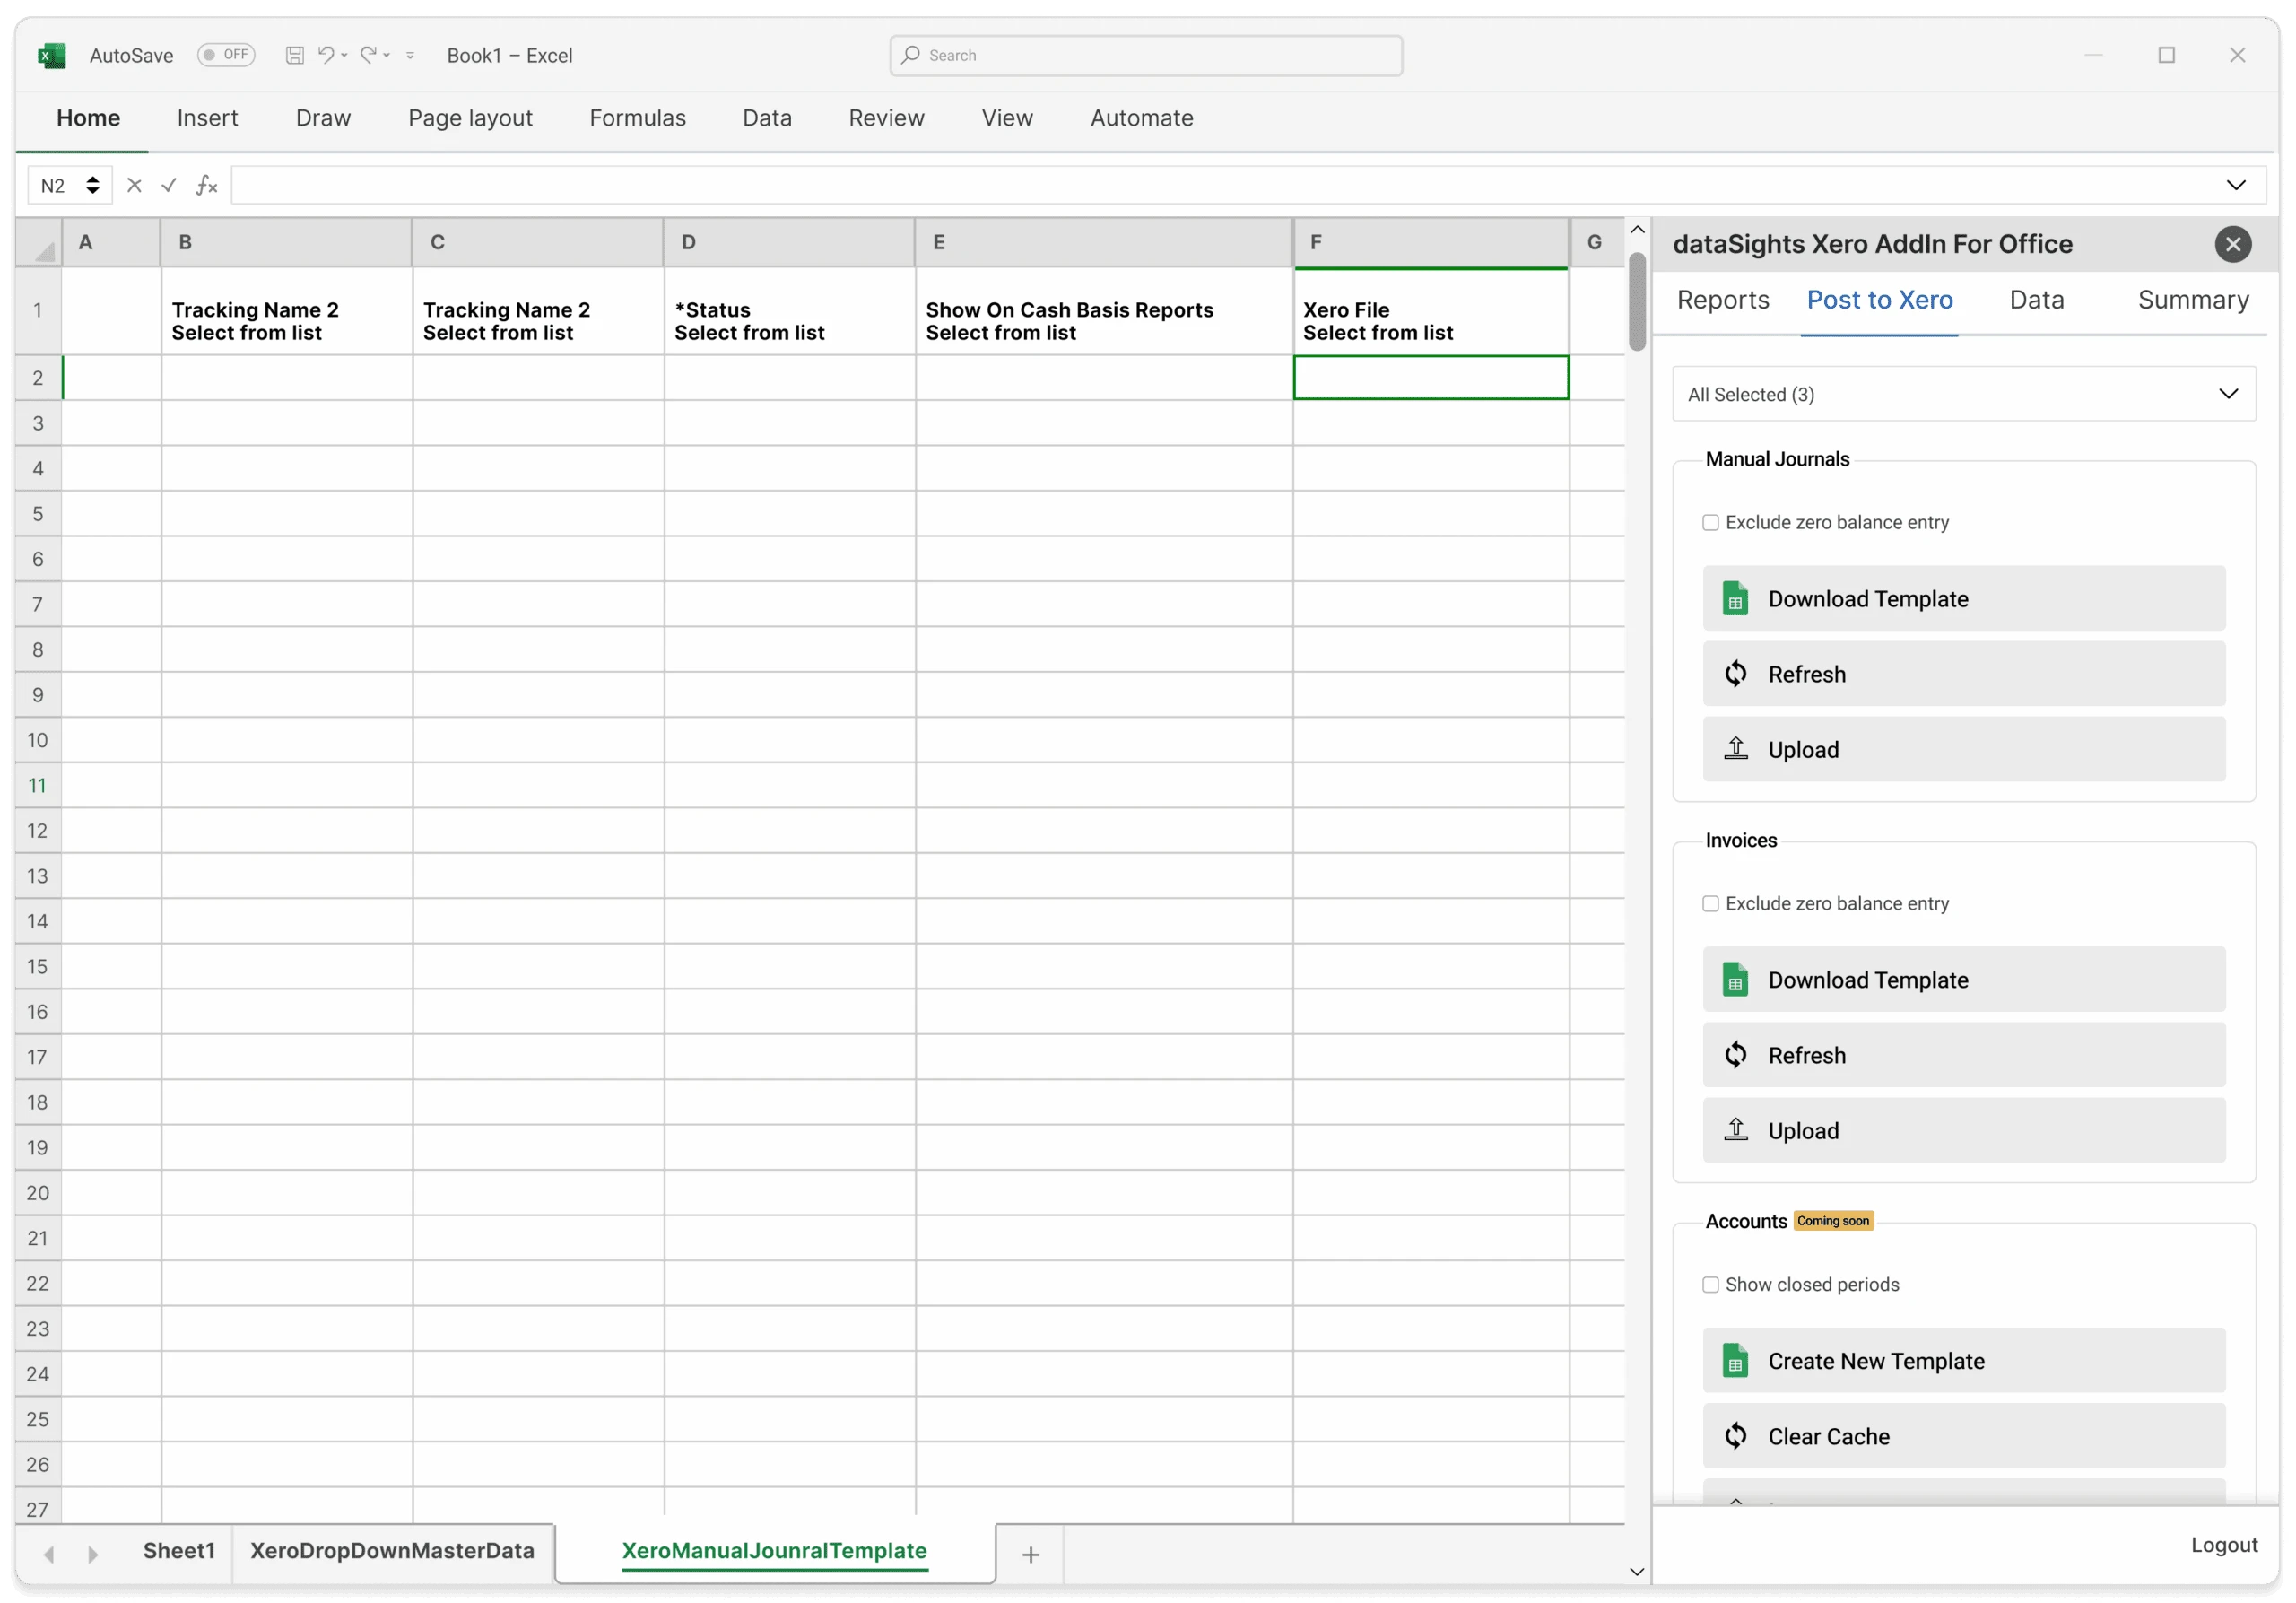Select column F by its header
Image resolution: width=2296 pixels, height=1603 pixels.
coord(1430,242)
